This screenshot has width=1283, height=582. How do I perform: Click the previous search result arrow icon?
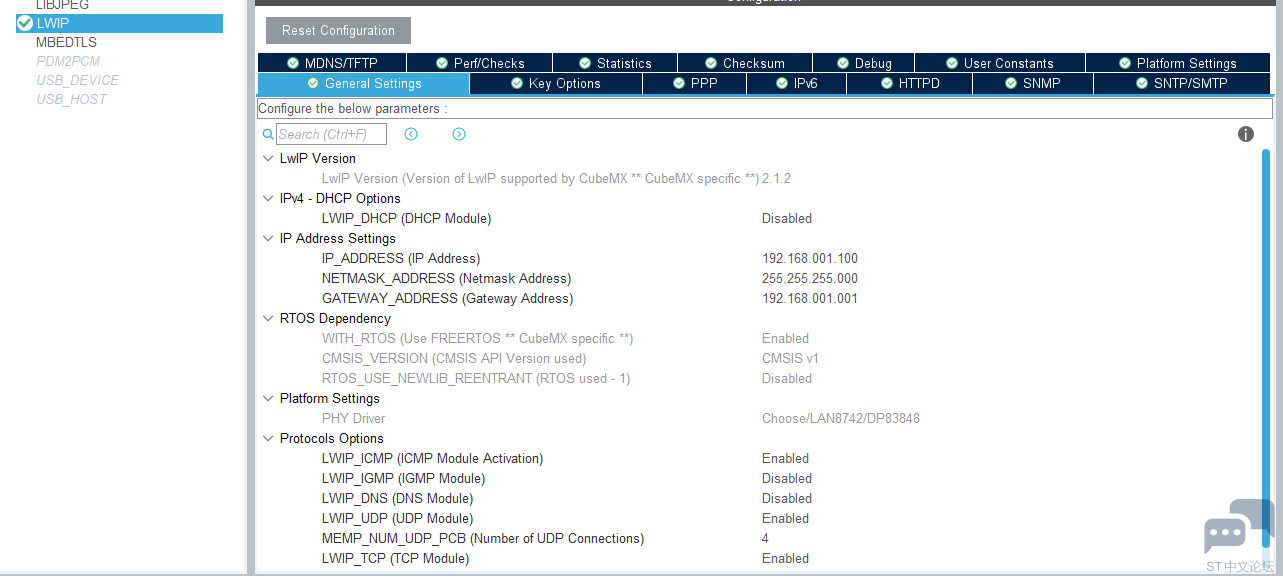[x=411, y=133]
